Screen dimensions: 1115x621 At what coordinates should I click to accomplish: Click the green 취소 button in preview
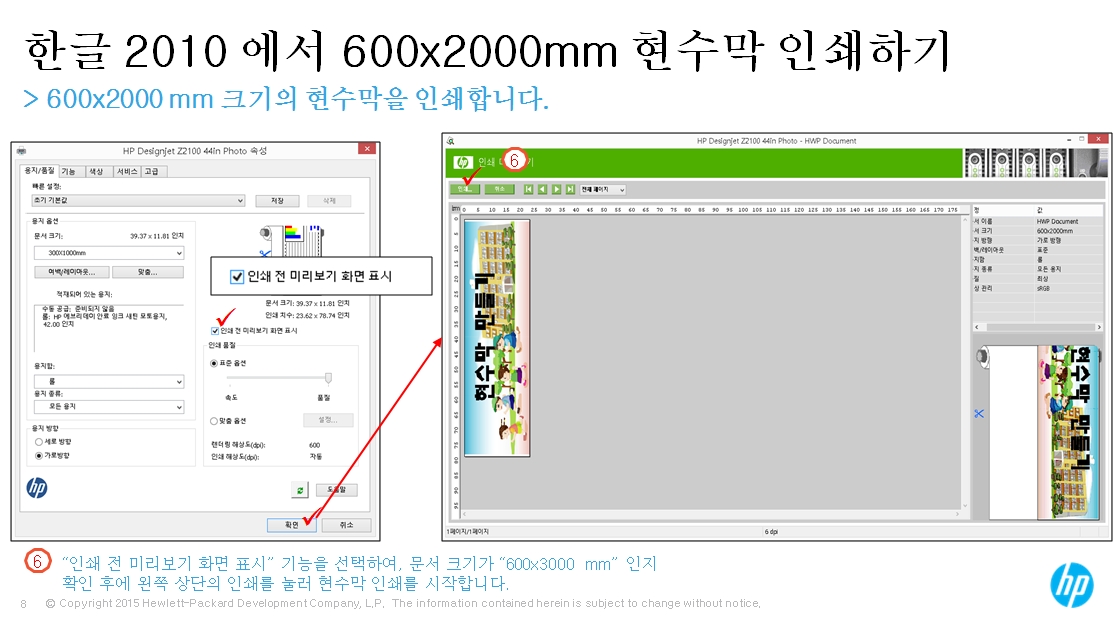coord(500,189)
